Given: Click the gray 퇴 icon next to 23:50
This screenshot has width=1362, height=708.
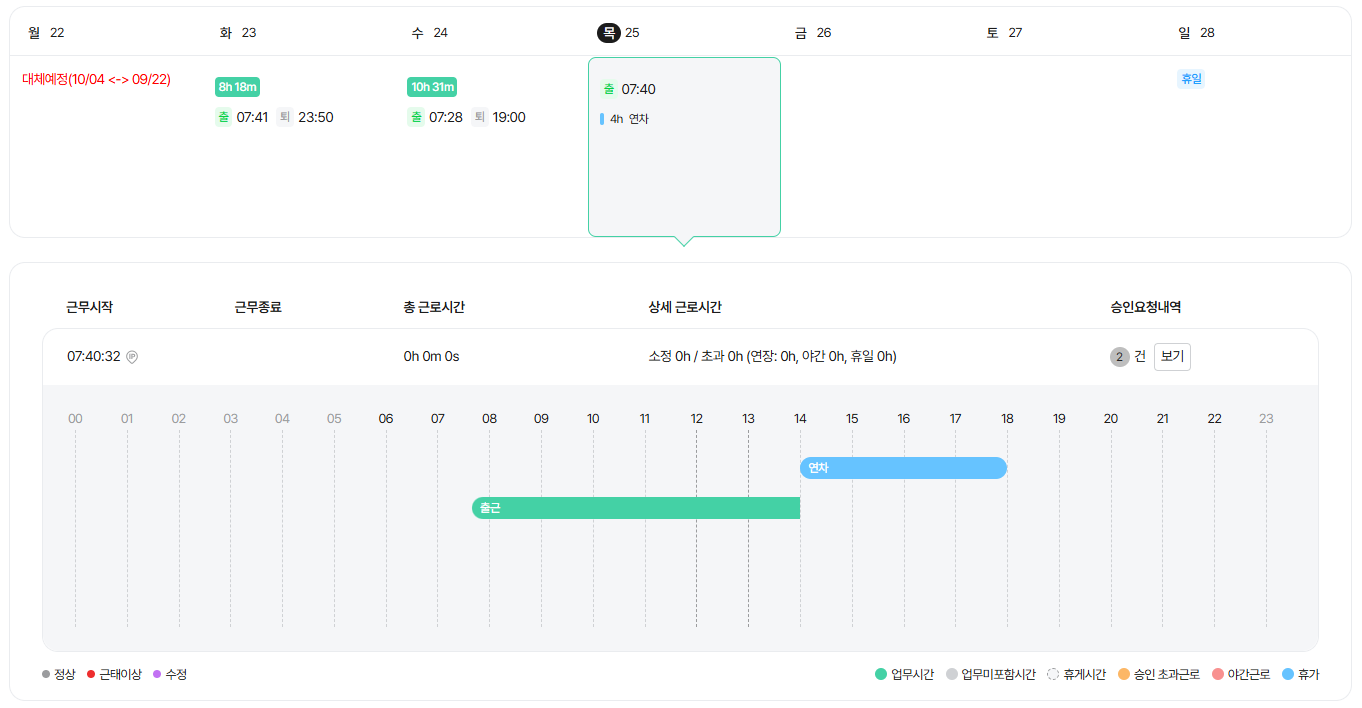Looking at the screenshot, I should [284, 117].
